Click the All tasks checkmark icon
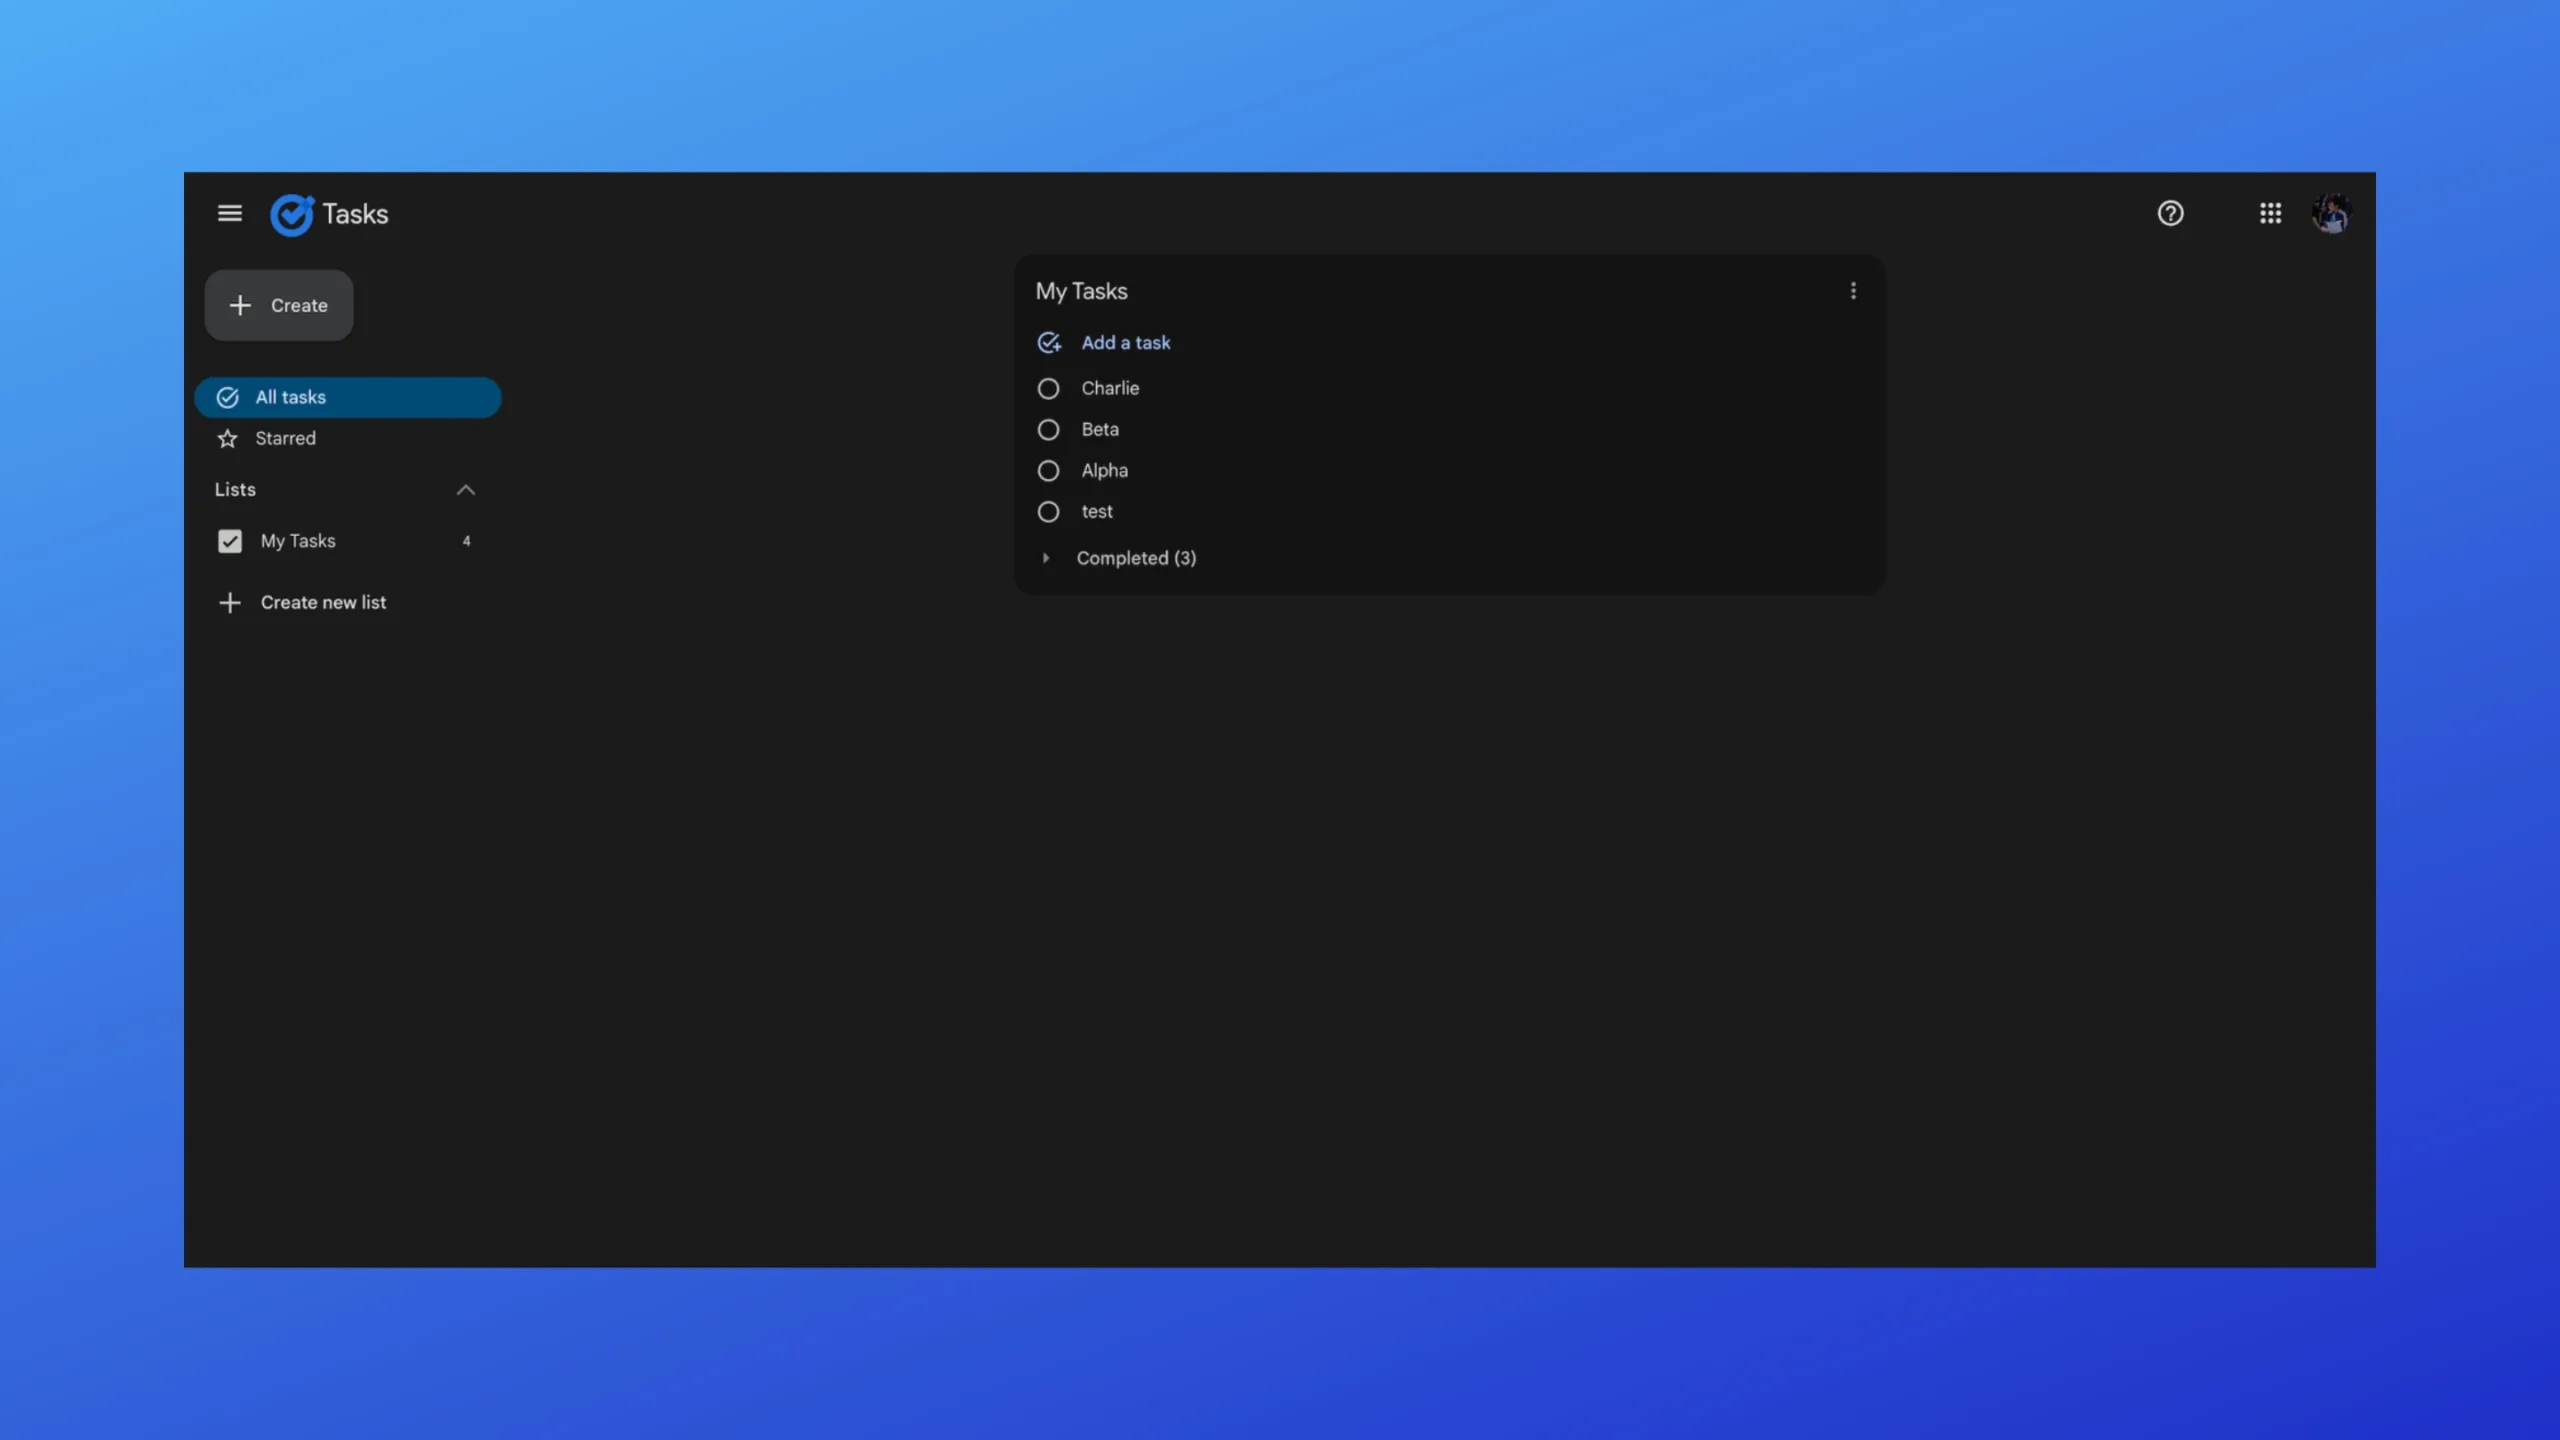Screen dimensions: 2560x1440 point(228,397)
